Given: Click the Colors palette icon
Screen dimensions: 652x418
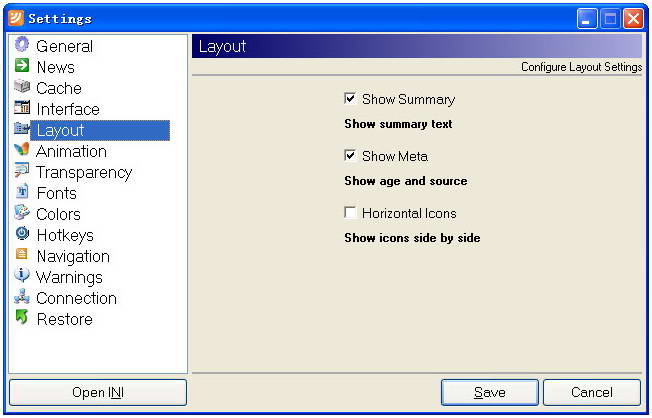Looking at the screenshot, I should 22,212.
